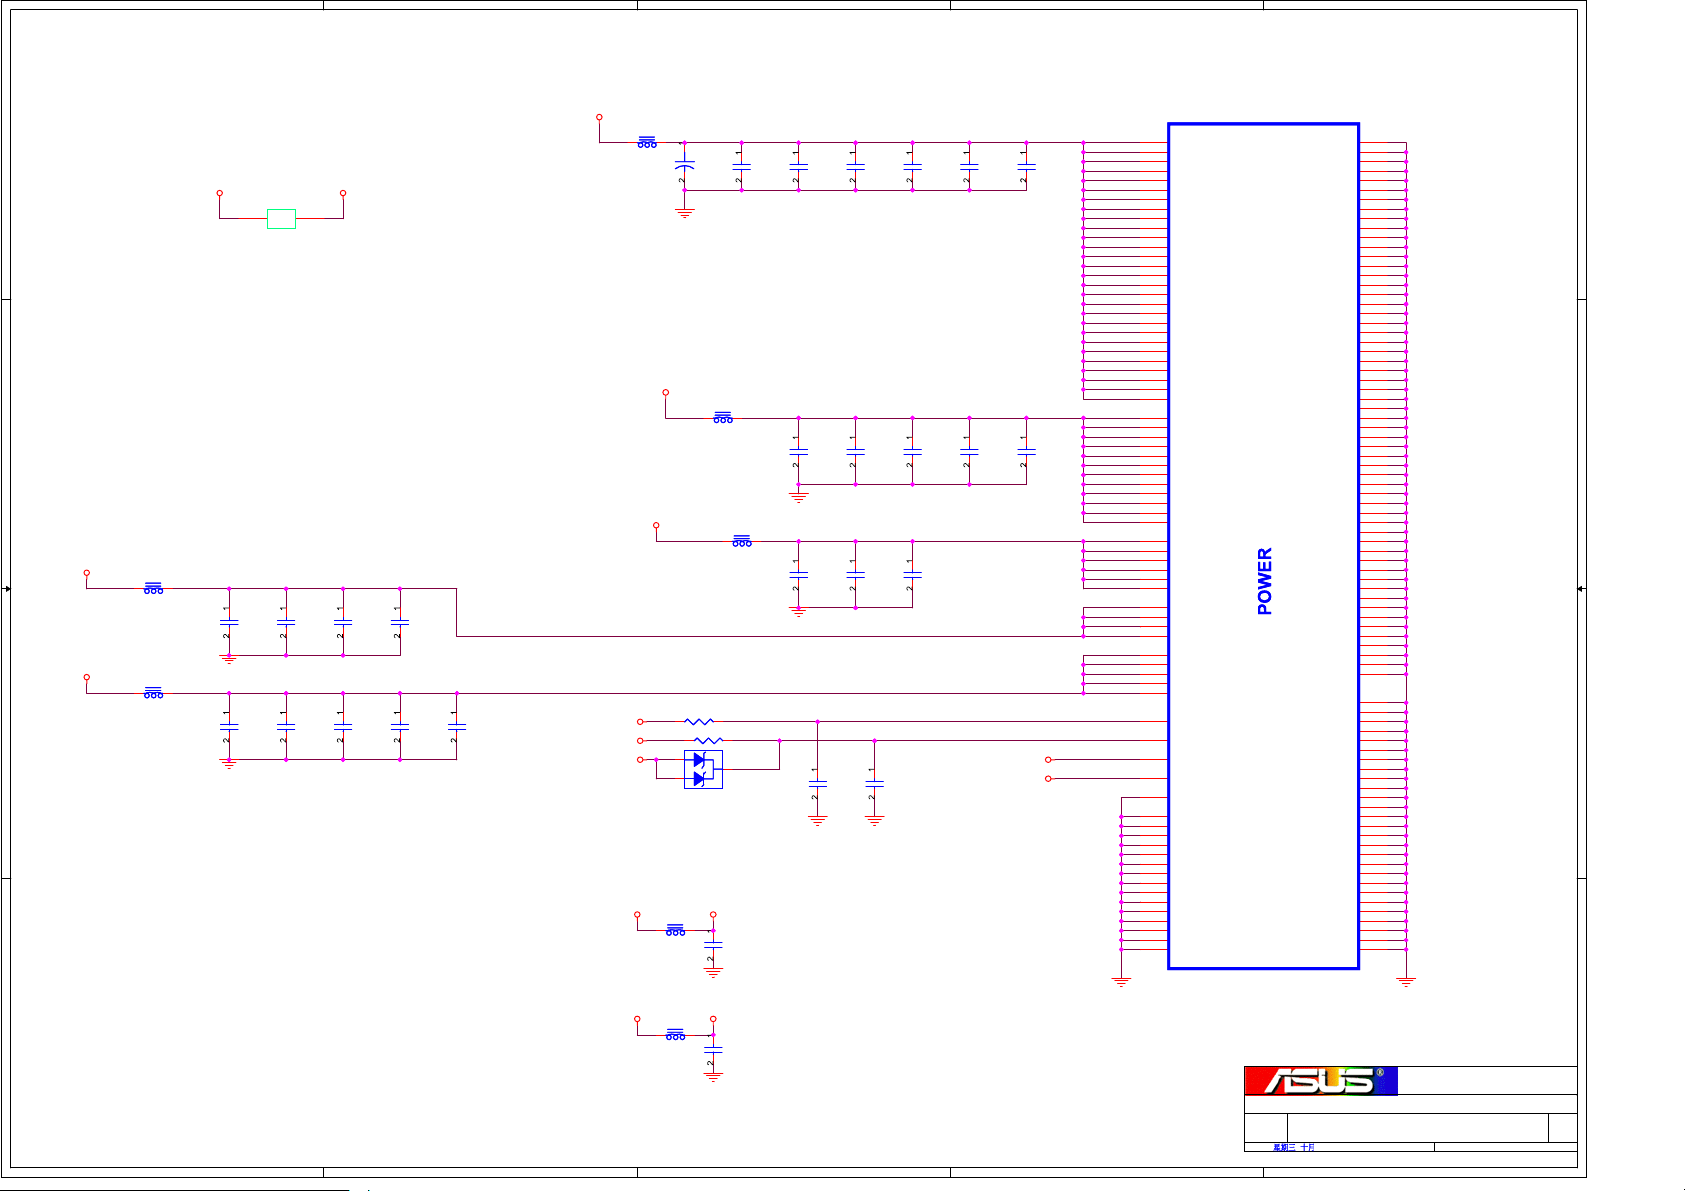Select the bottom-most ferrite bead symbol

[x=676, y=1035]
